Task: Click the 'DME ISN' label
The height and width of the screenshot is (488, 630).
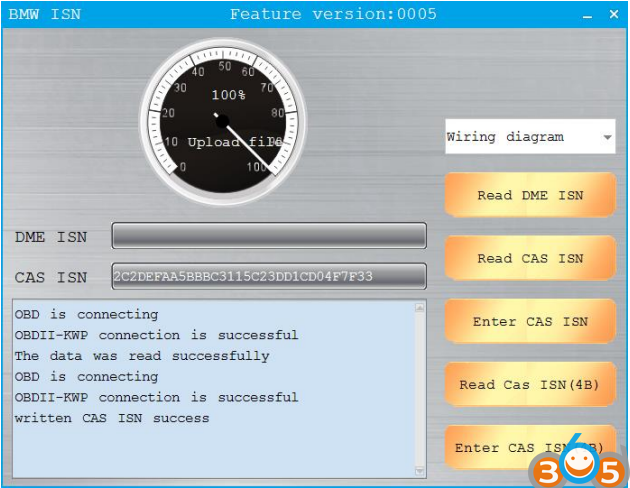Action: coord(51,237)
